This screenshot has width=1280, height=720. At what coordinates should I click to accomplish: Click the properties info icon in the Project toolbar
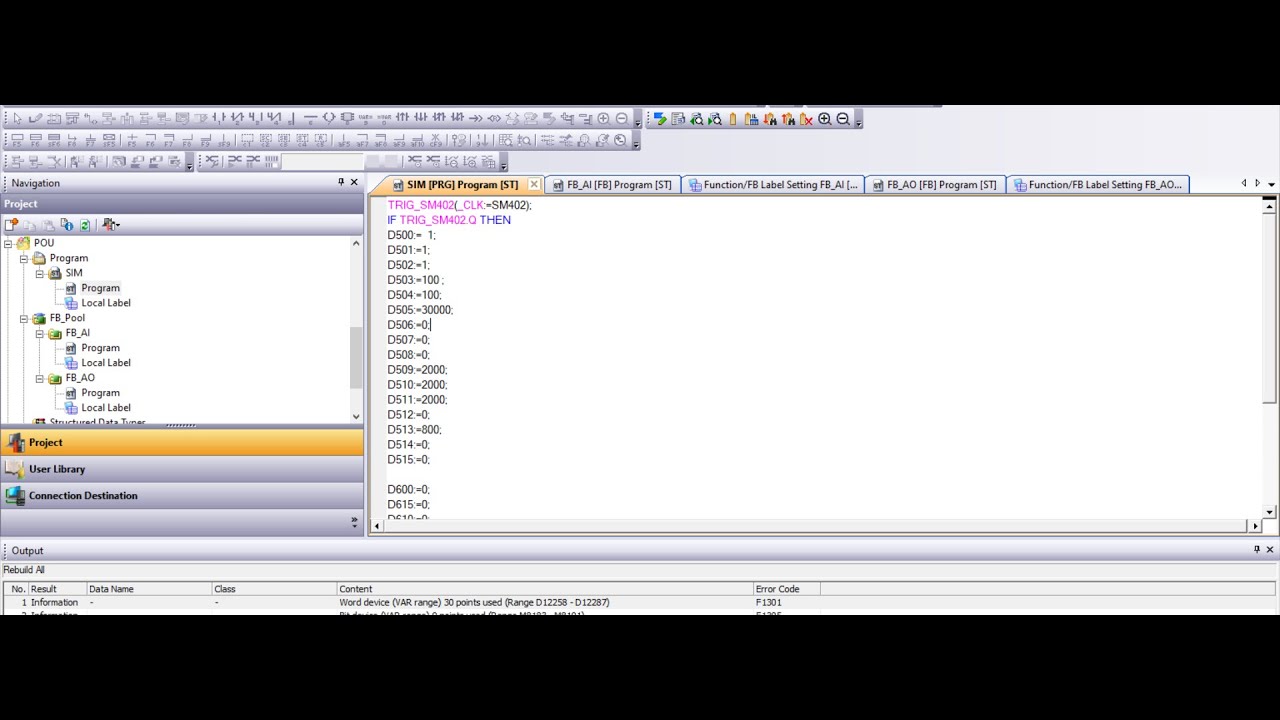tap(66, 225)
